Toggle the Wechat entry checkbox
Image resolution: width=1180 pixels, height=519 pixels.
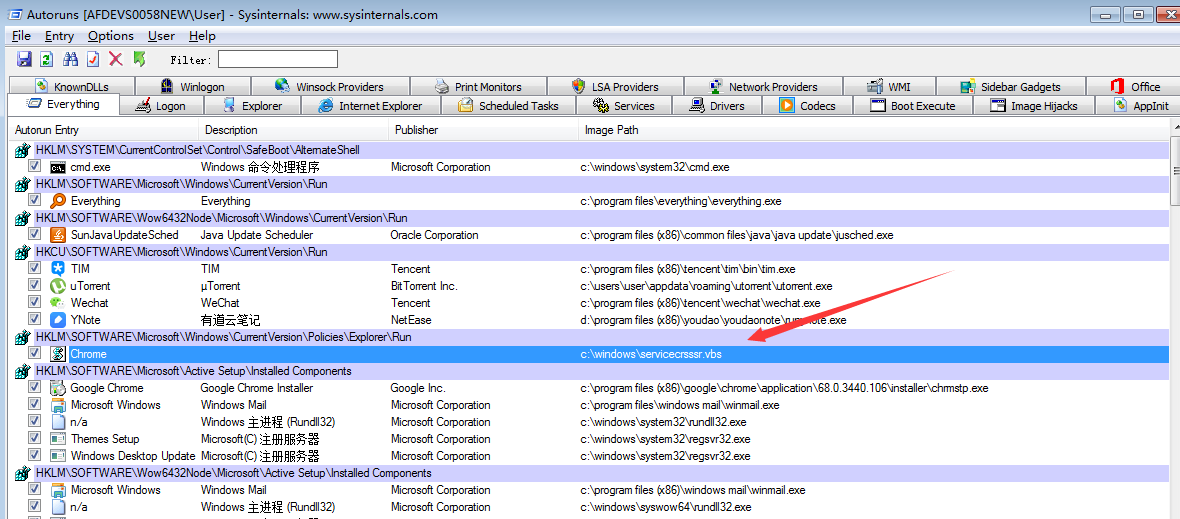(34, 302)
